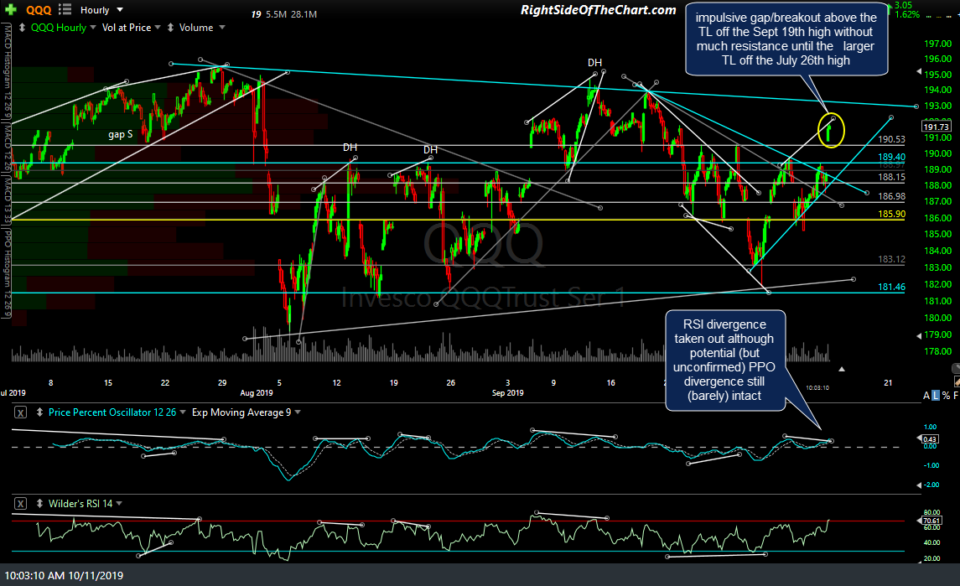Viewport: 960px width, 586px height.
Task: Toggle the L log scale setting
Action: [936, 395]
